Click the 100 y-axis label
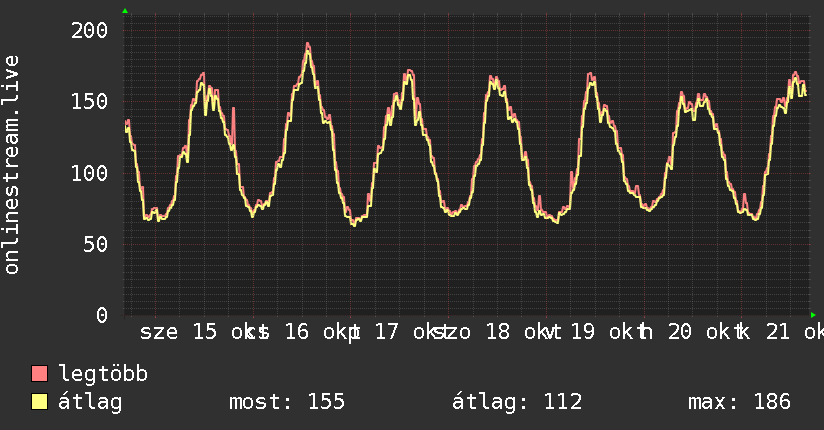The image size is (824, 430). pos(90,172)
